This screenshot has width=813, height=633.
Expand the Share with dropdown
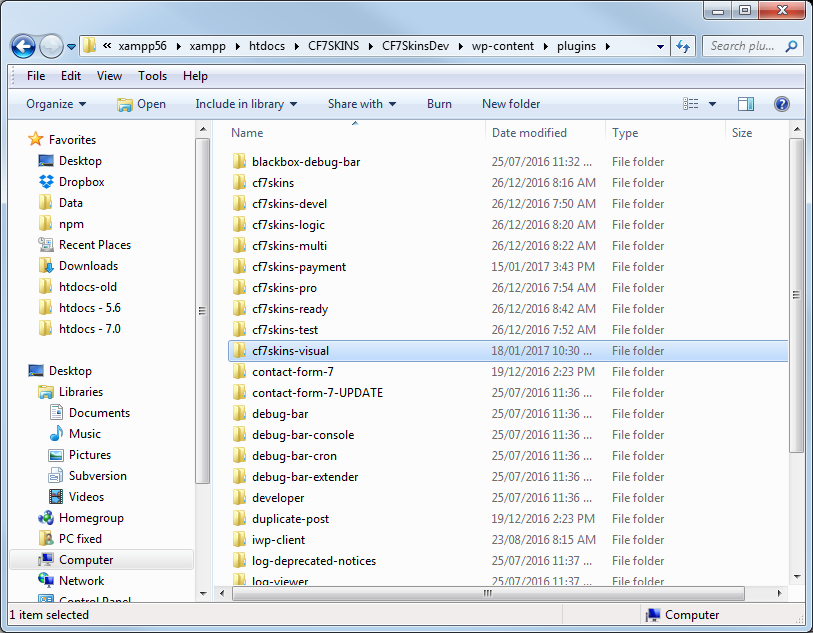(361, 104)
